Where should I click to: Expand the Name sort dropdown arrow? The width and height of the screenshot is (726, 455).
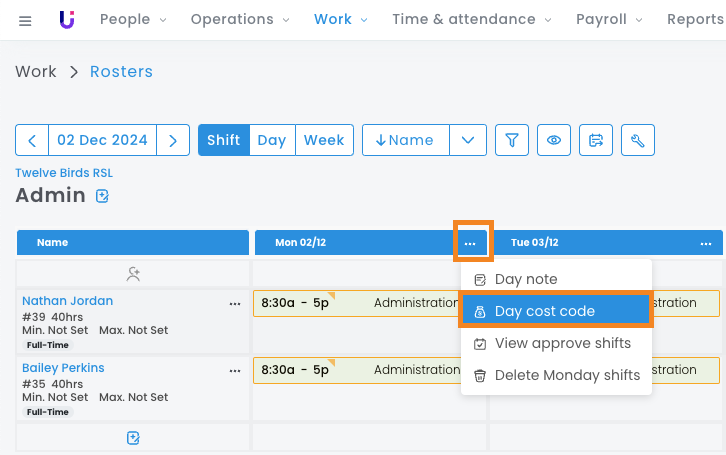[468, 141]
